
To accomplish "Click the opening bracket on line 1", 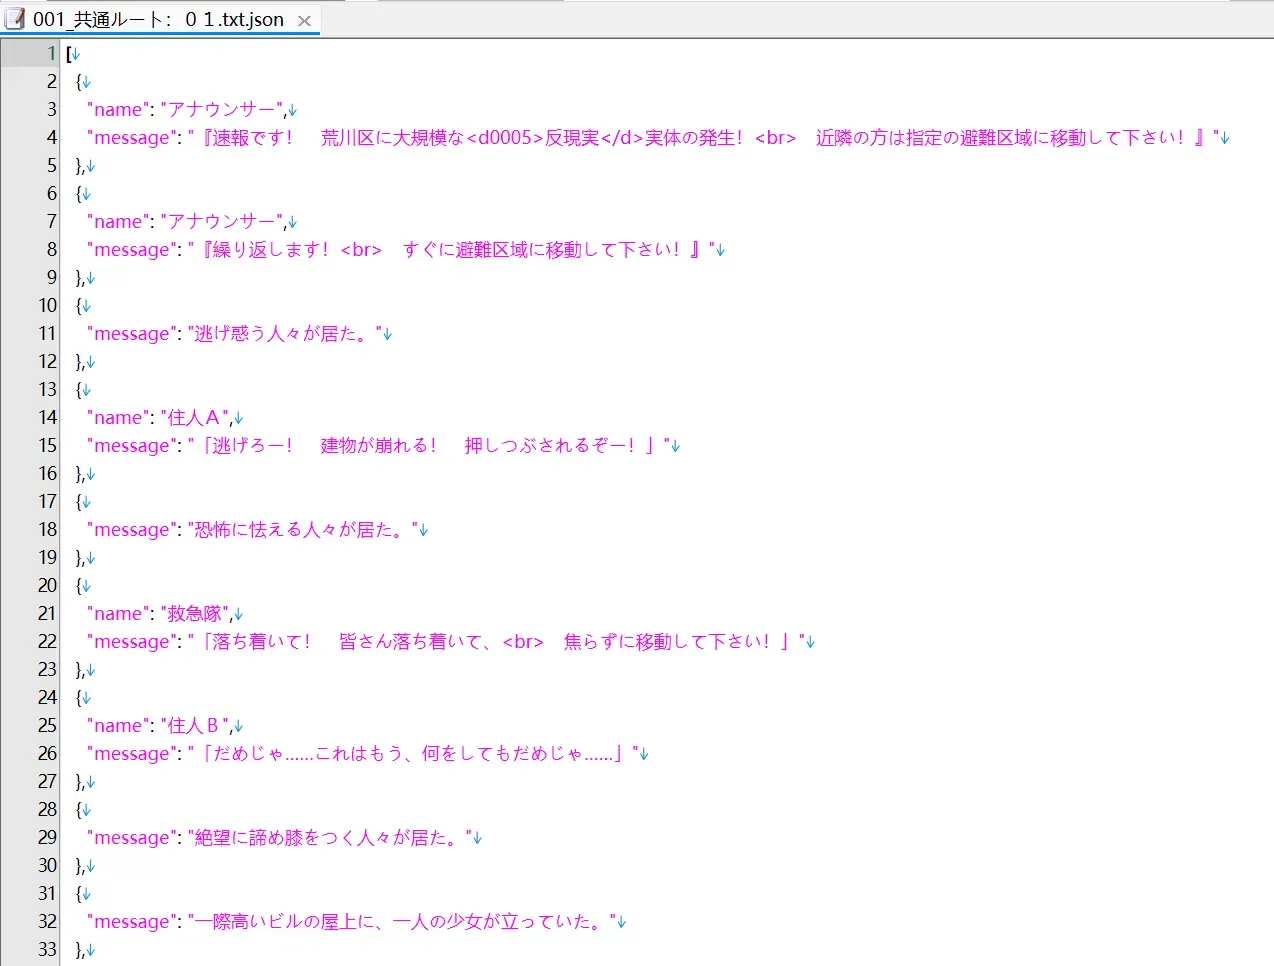I will (x=68, y=54).
